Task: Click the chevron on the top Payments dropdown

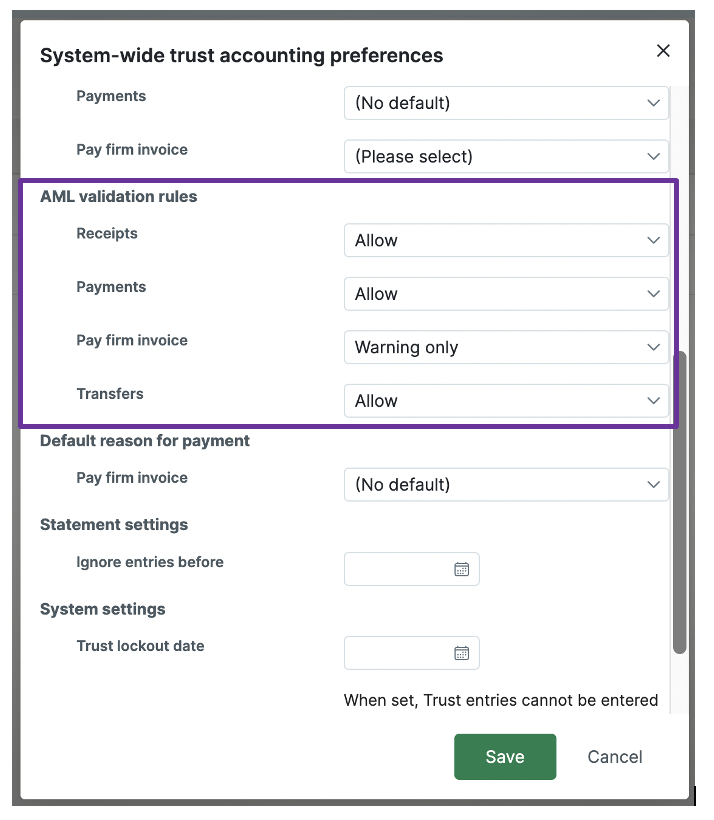Action: pyautogui.click(x=654, y=103)
